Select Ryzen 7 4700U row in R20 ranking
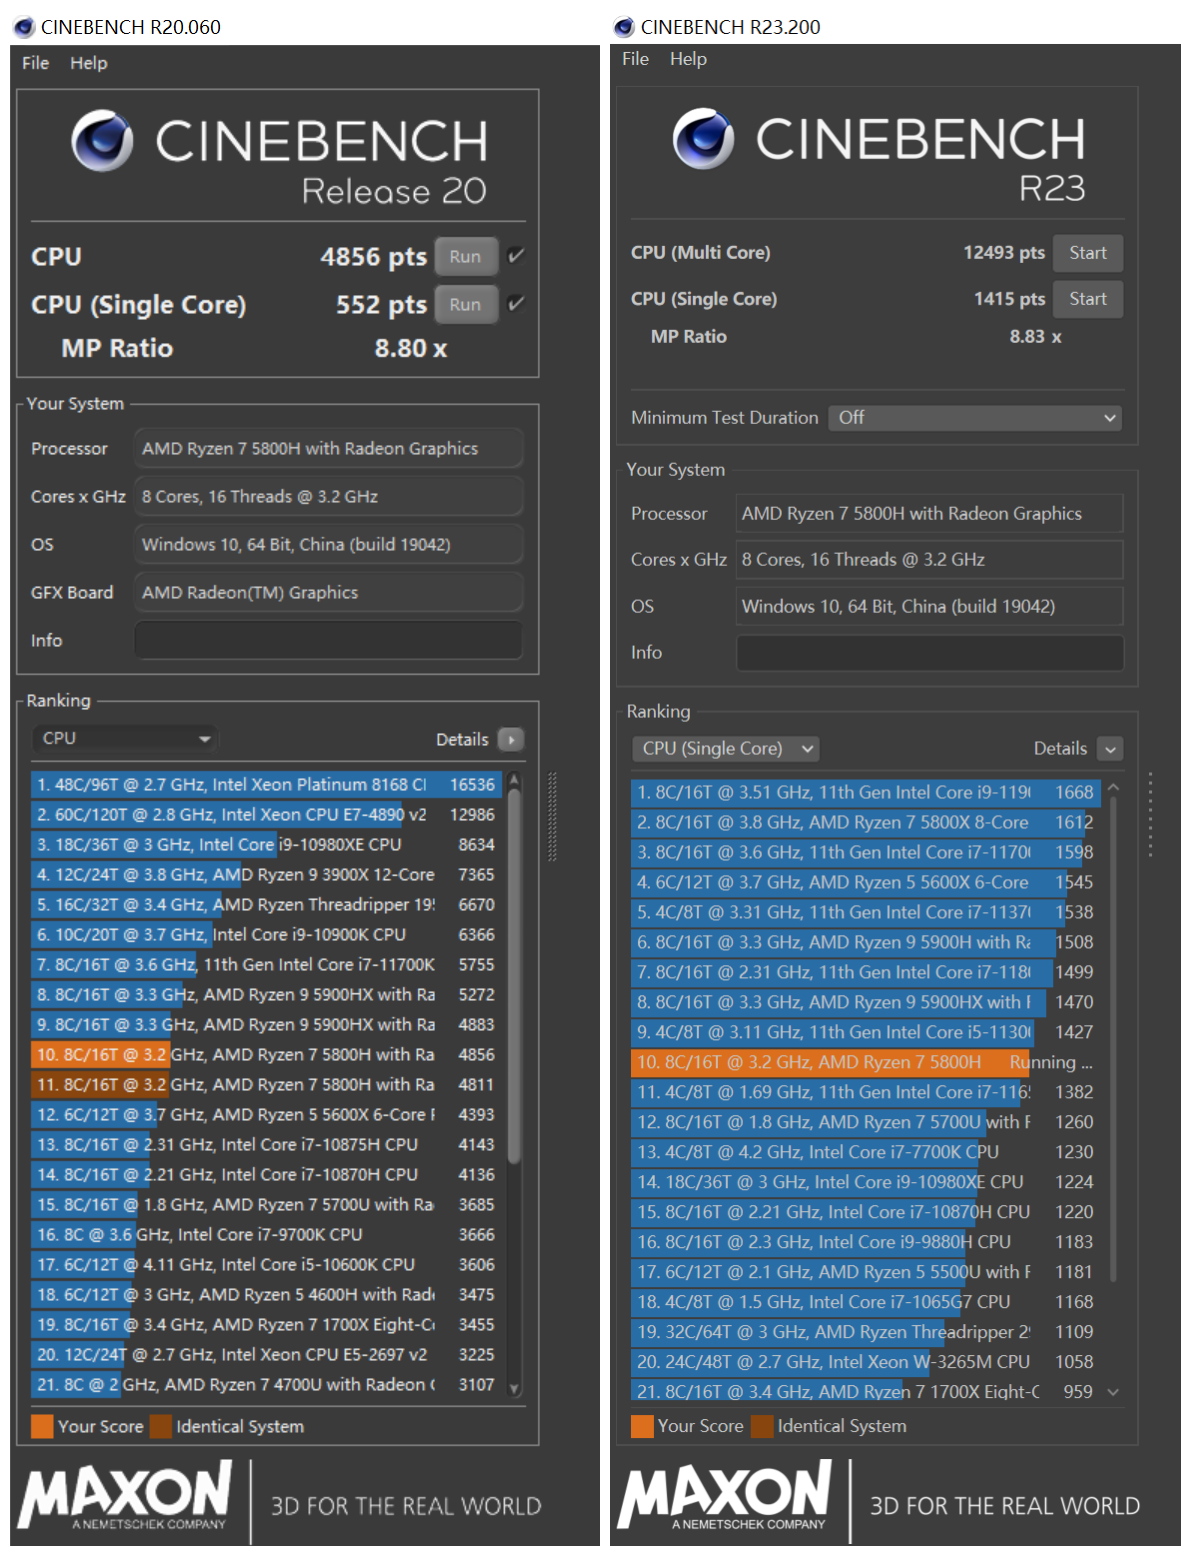Image resolution: width=1191 pixels, height=1556 pixels. [267, 1385]
